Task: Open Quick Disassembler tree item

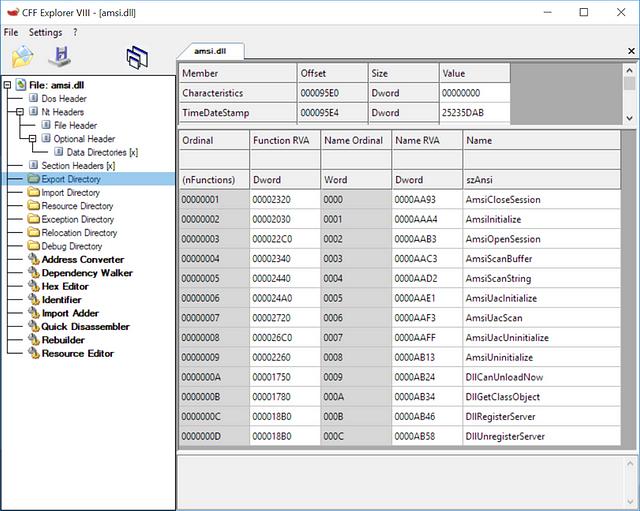Action: click(85, 327)
